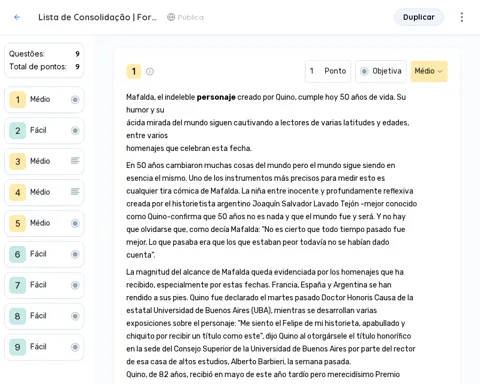Click the title Lista de Consolidação
Screen dimensions: 480x384
coord(97,17)
